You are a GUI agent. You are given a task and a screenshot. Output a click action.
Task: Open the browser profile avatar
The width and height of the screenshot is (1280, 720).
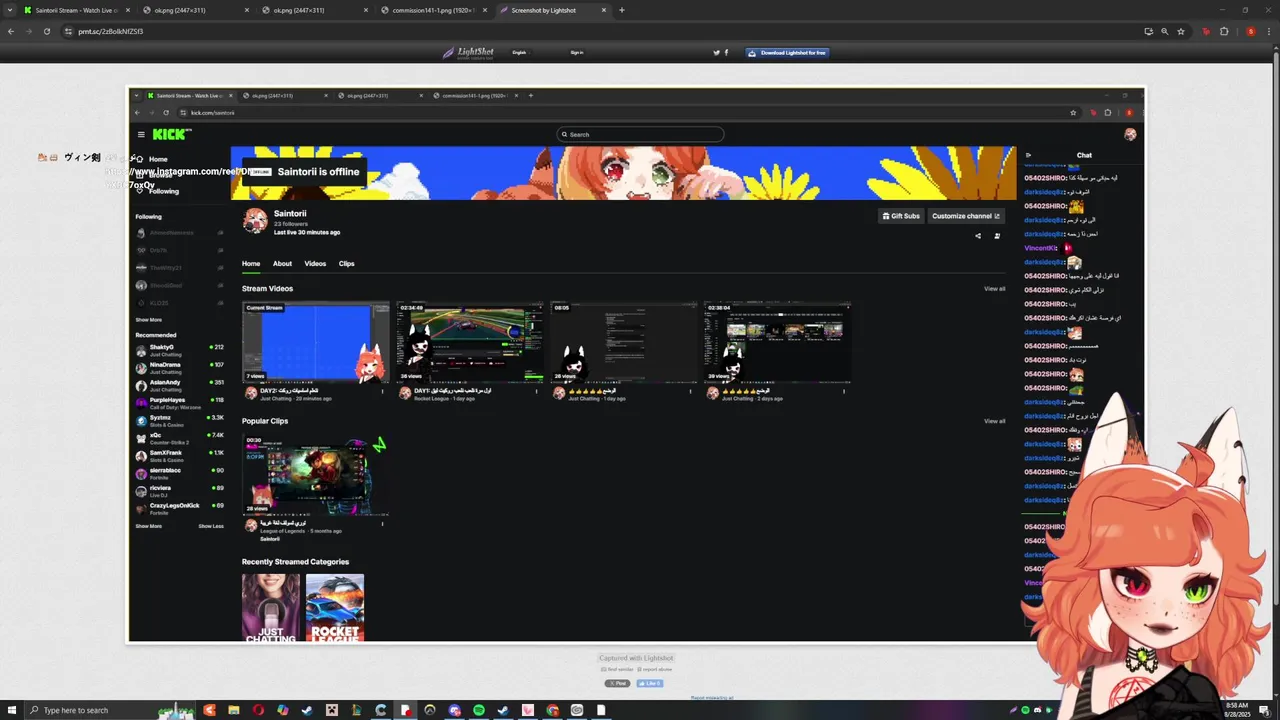coord(1250,31)
